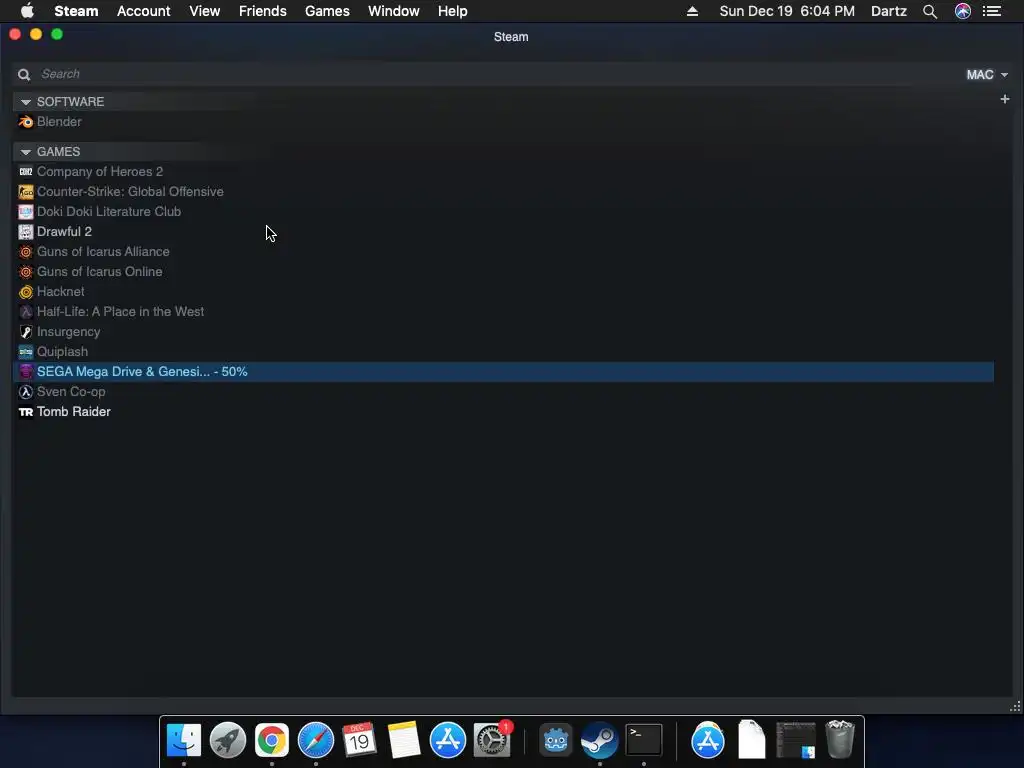Click the Insurgency game icon
Screen dimensions: 1024x768
click(x=25, y=332)
